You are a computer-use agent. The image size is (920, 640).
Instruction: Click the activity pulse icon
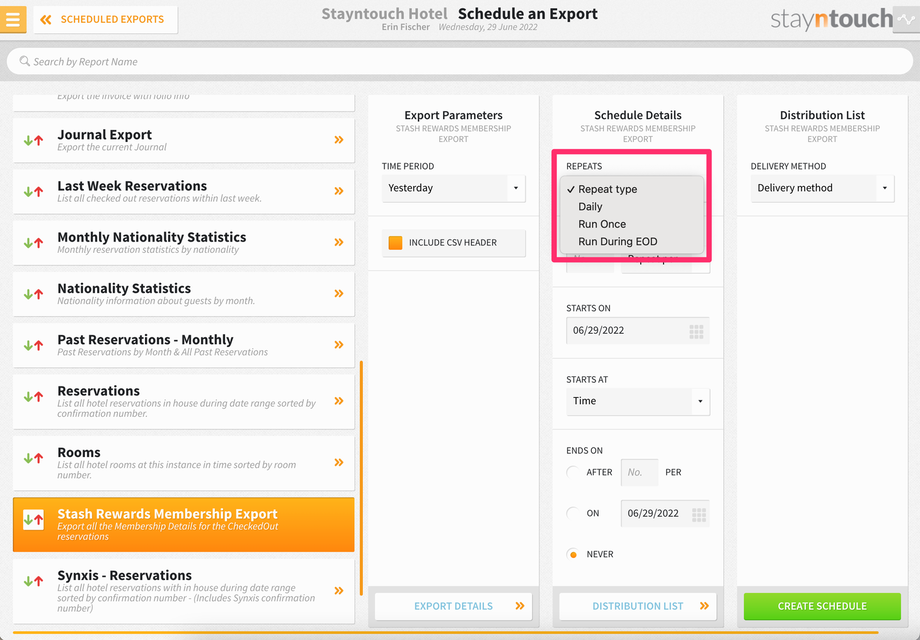(x=906, y=19)
